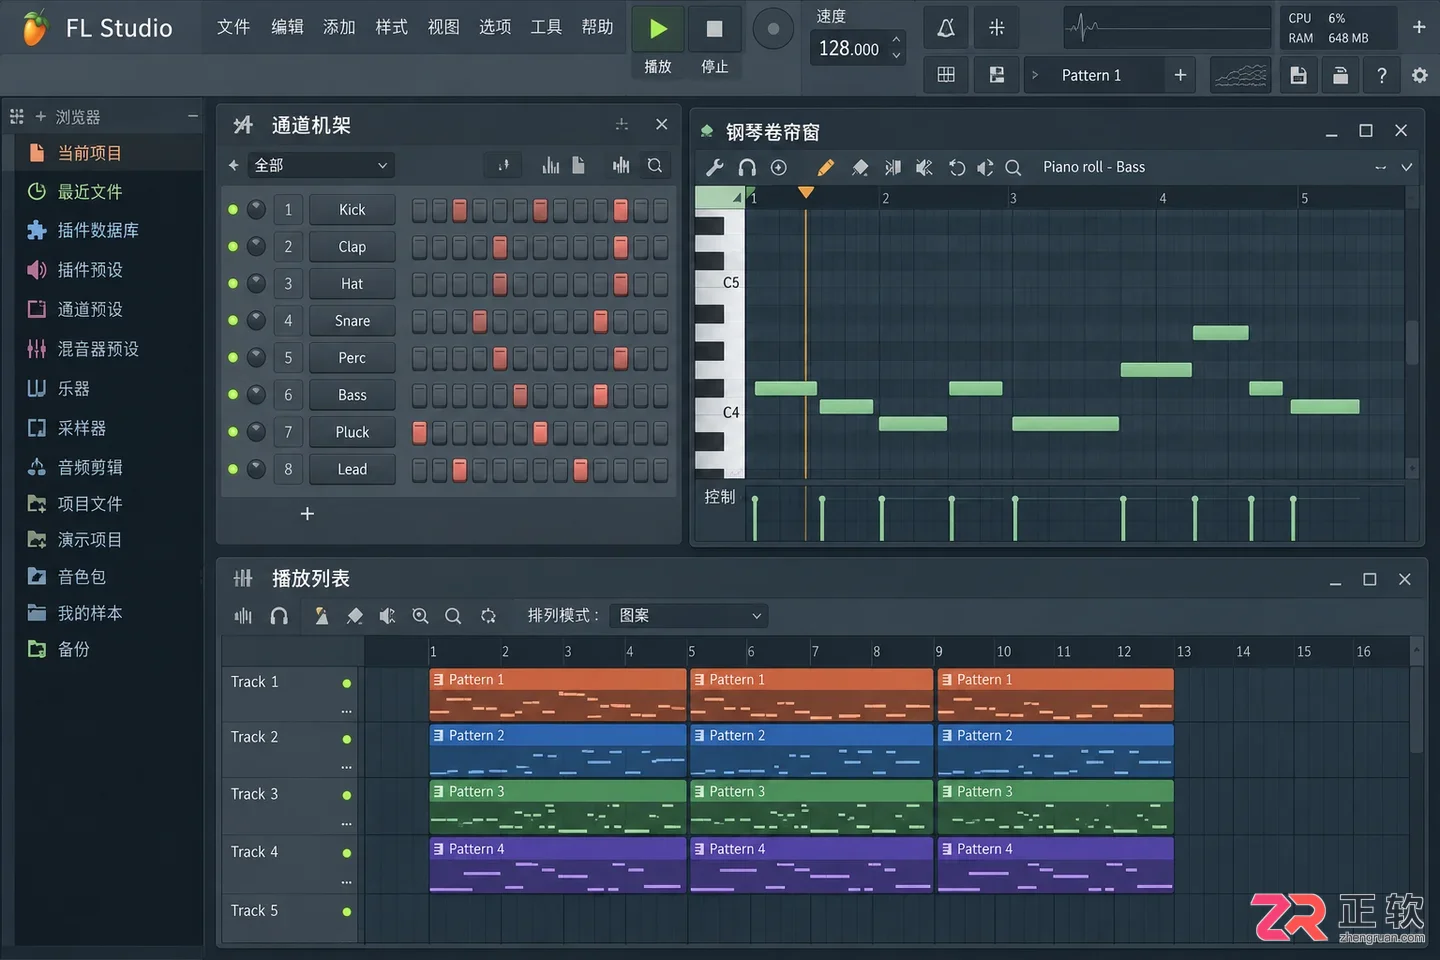Click the tempo field showing 128.000
This screenshot has height=960, width=1440.
point(849,48)
